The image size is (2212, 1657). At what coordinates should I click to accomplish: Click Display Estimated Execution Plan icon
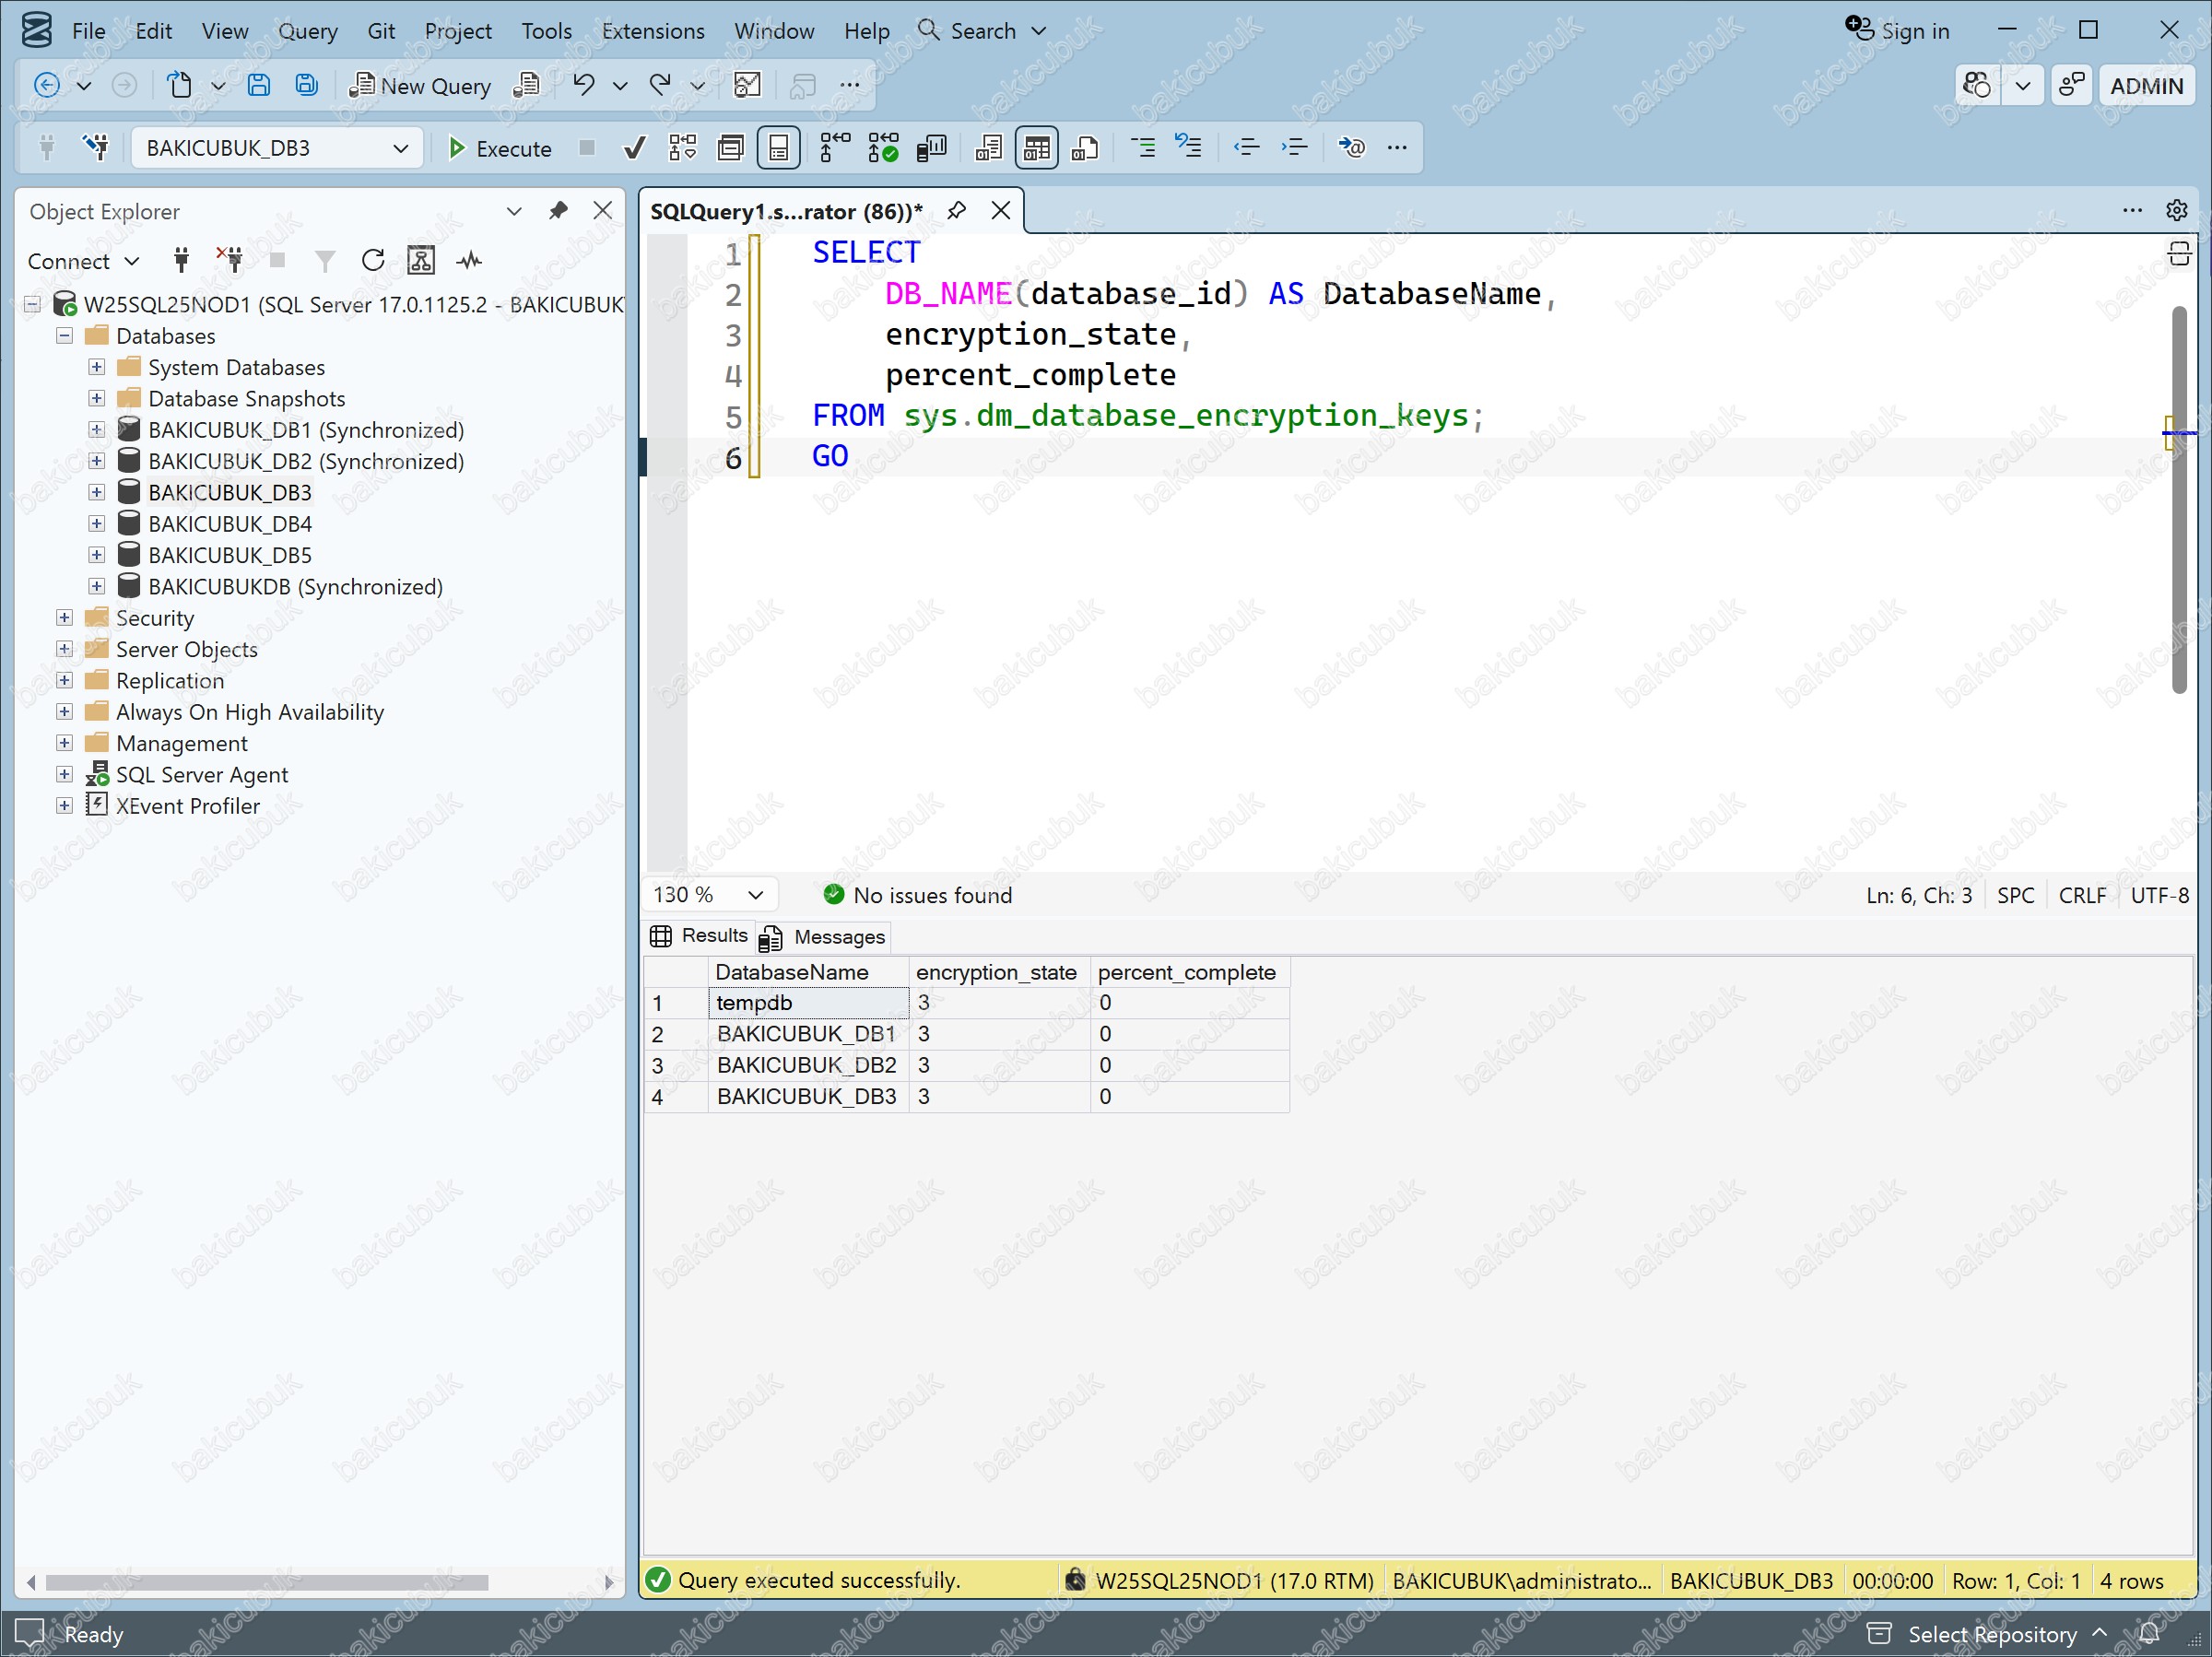[683, 148]
